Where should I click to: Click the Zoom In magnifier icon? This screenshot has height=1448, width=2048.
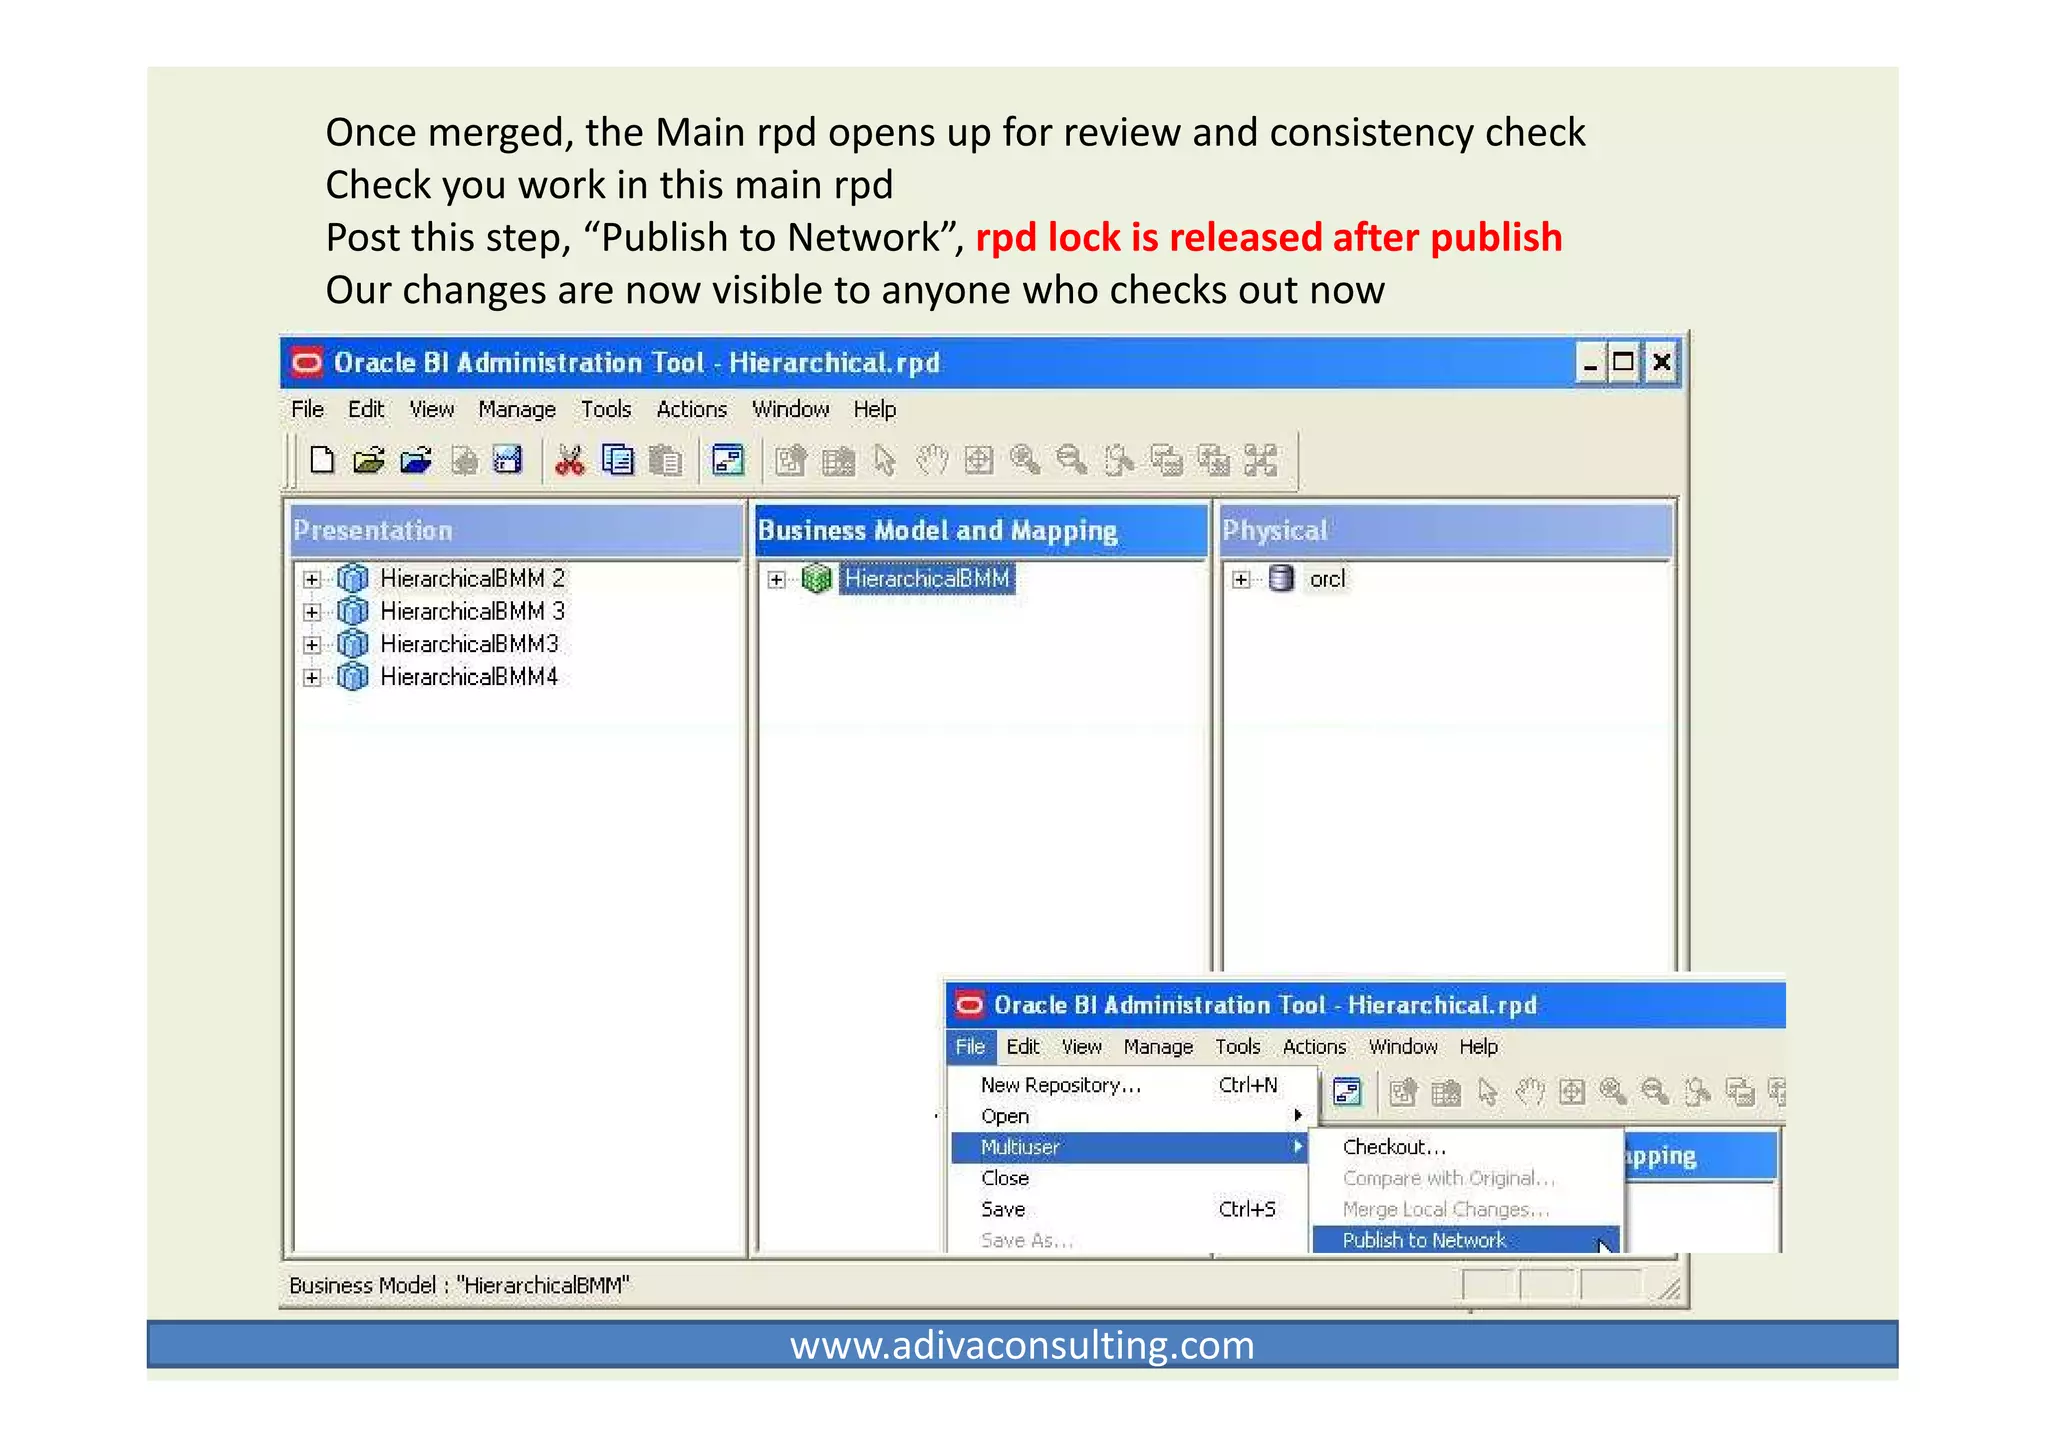(1025, 460)
